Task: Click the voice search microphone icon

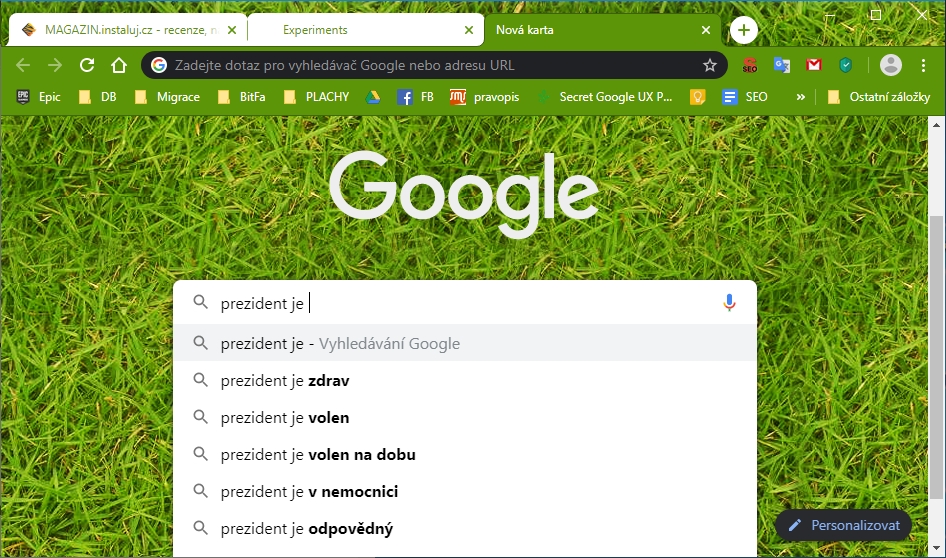Action: (730, 303)
